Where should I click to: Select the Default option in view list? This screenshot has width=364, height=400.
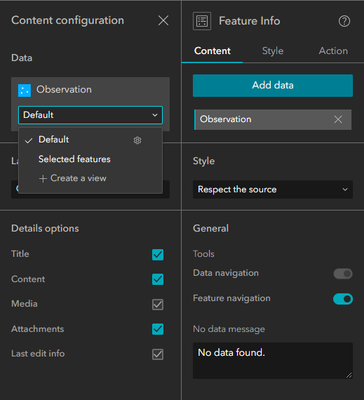point(90,140)
